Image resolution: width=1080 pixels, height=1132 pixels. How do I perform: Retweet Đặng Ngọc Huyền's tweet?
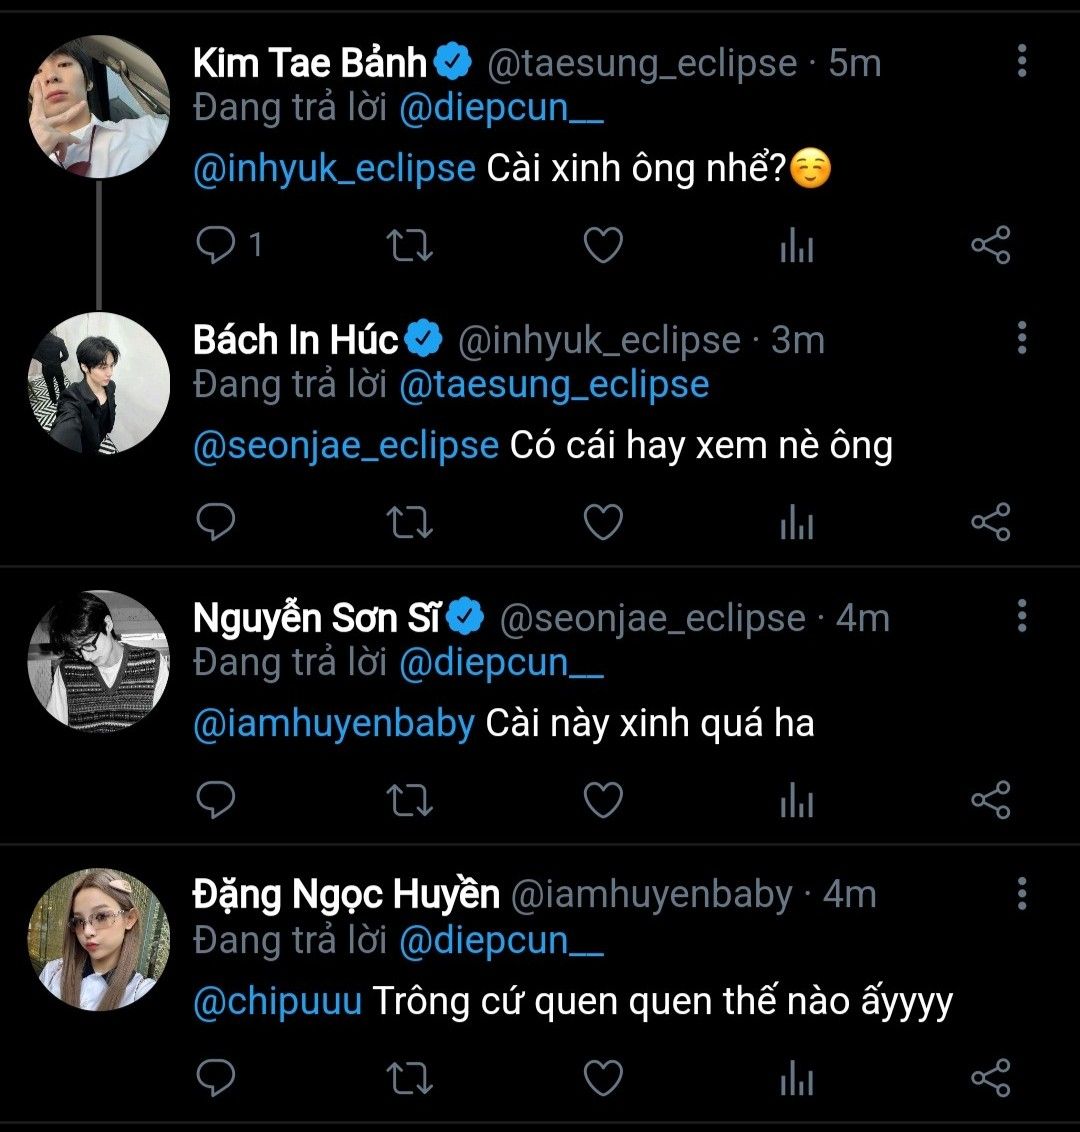(409, 1079)
